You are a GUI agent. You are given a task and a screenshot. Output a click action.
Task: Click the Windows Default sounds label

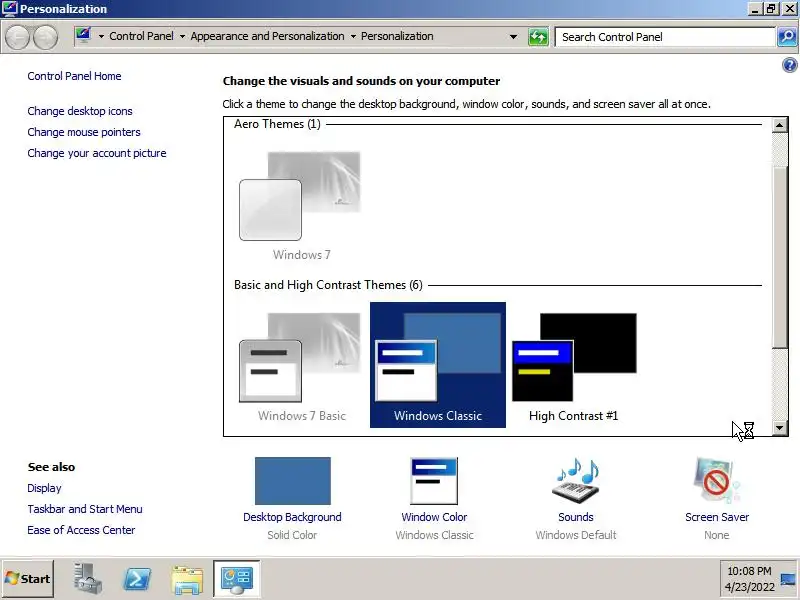[x=576, y=535]
